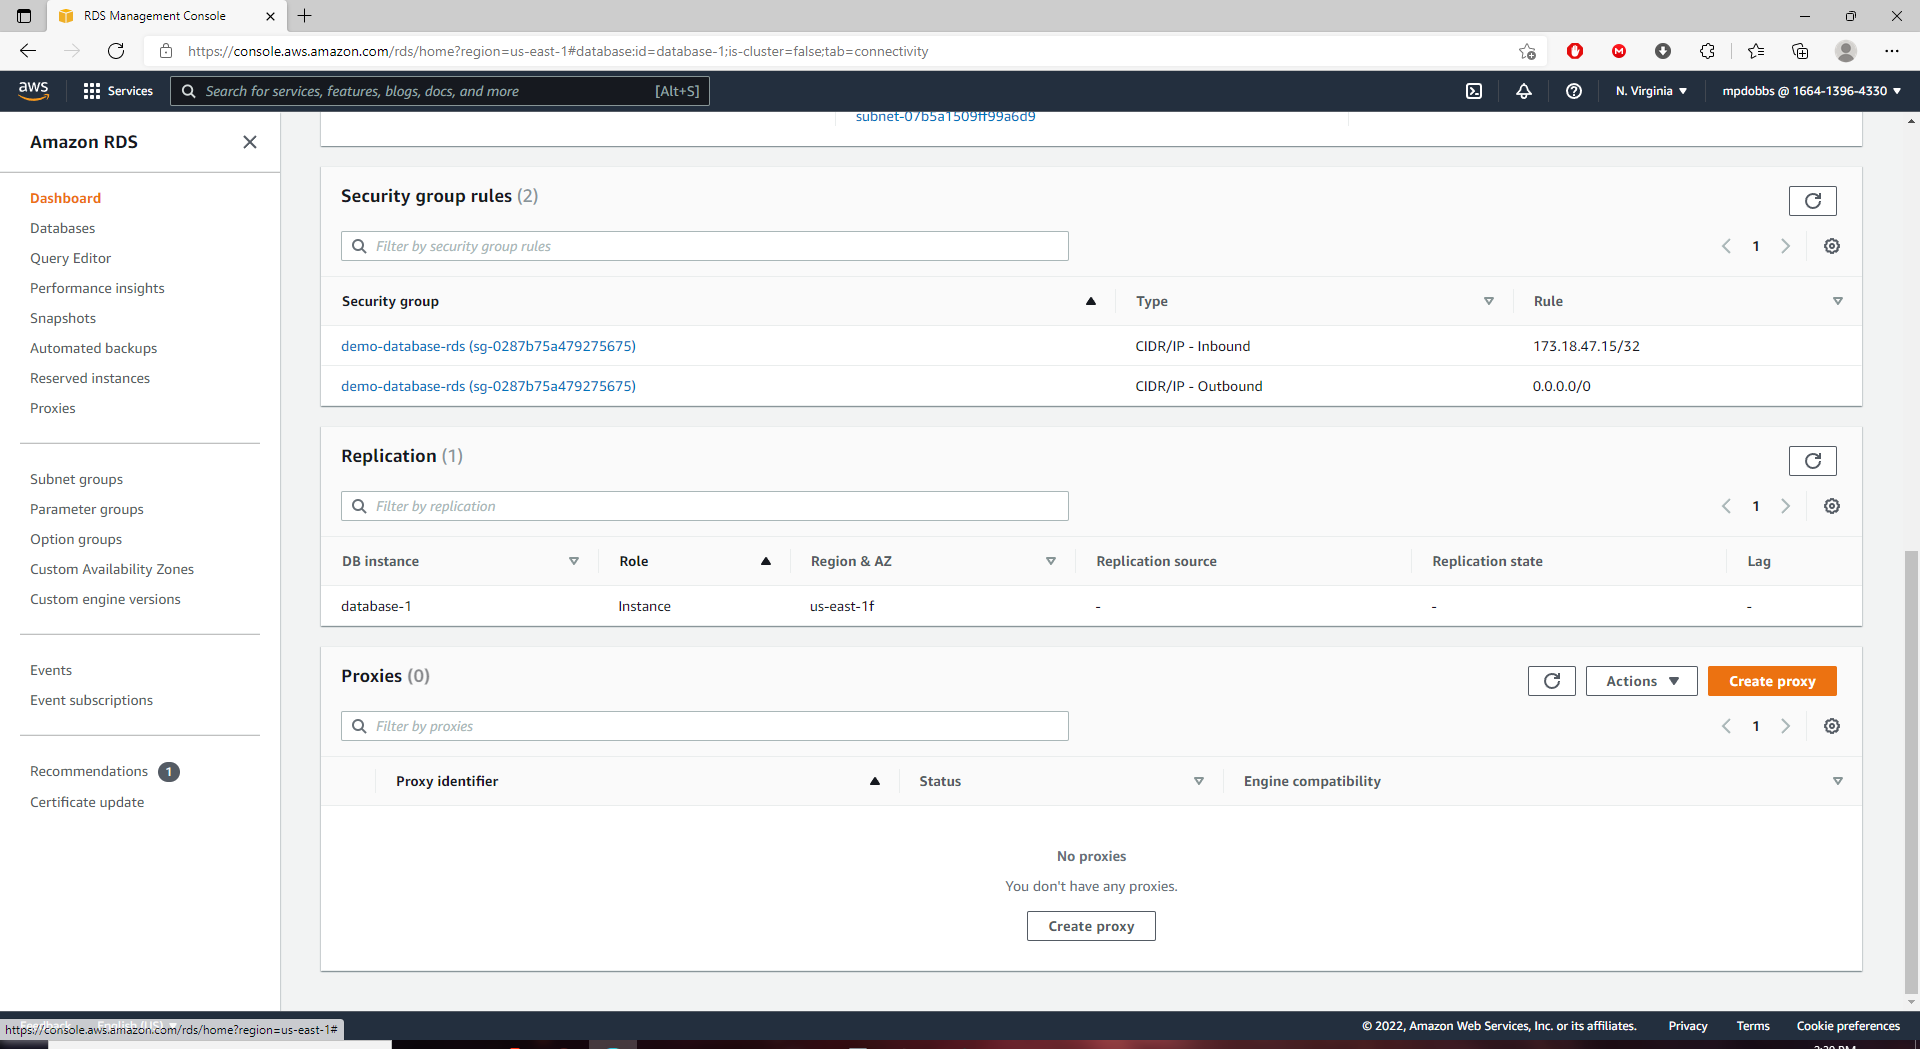Image resolution: width=1920 pixels, height=1049 pixels.
Task: Open AWS CloudShell icon in top bar
Action: tap(1474, 91)
